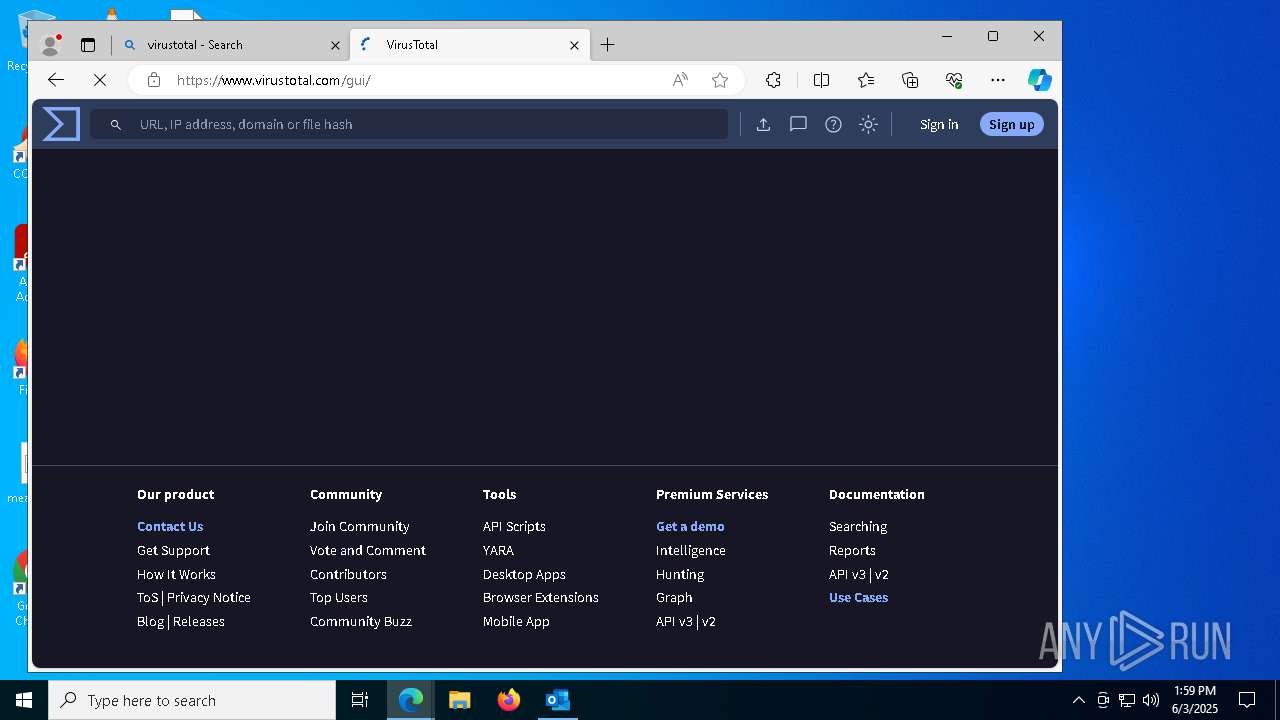Open the Hunting link

pyautogui.click(x=680, y=574)
